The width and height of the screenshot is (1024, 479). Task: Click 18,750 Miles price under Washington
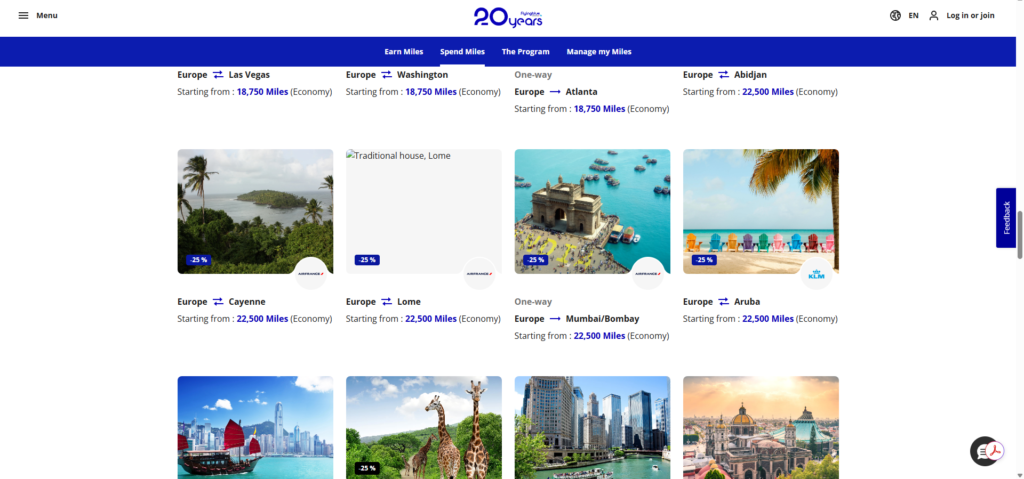point(430,91)
